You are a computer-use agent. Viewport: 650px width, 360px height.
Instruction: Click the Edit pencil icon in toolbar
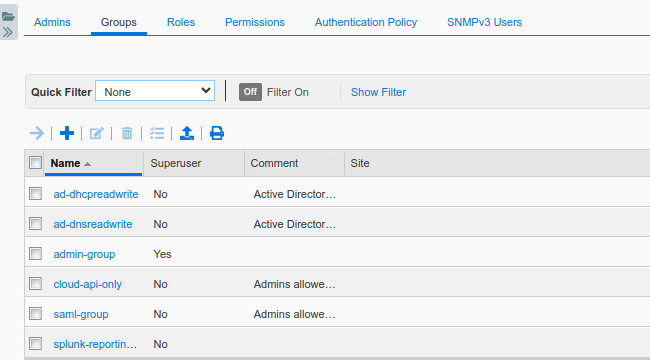[97, 134]
